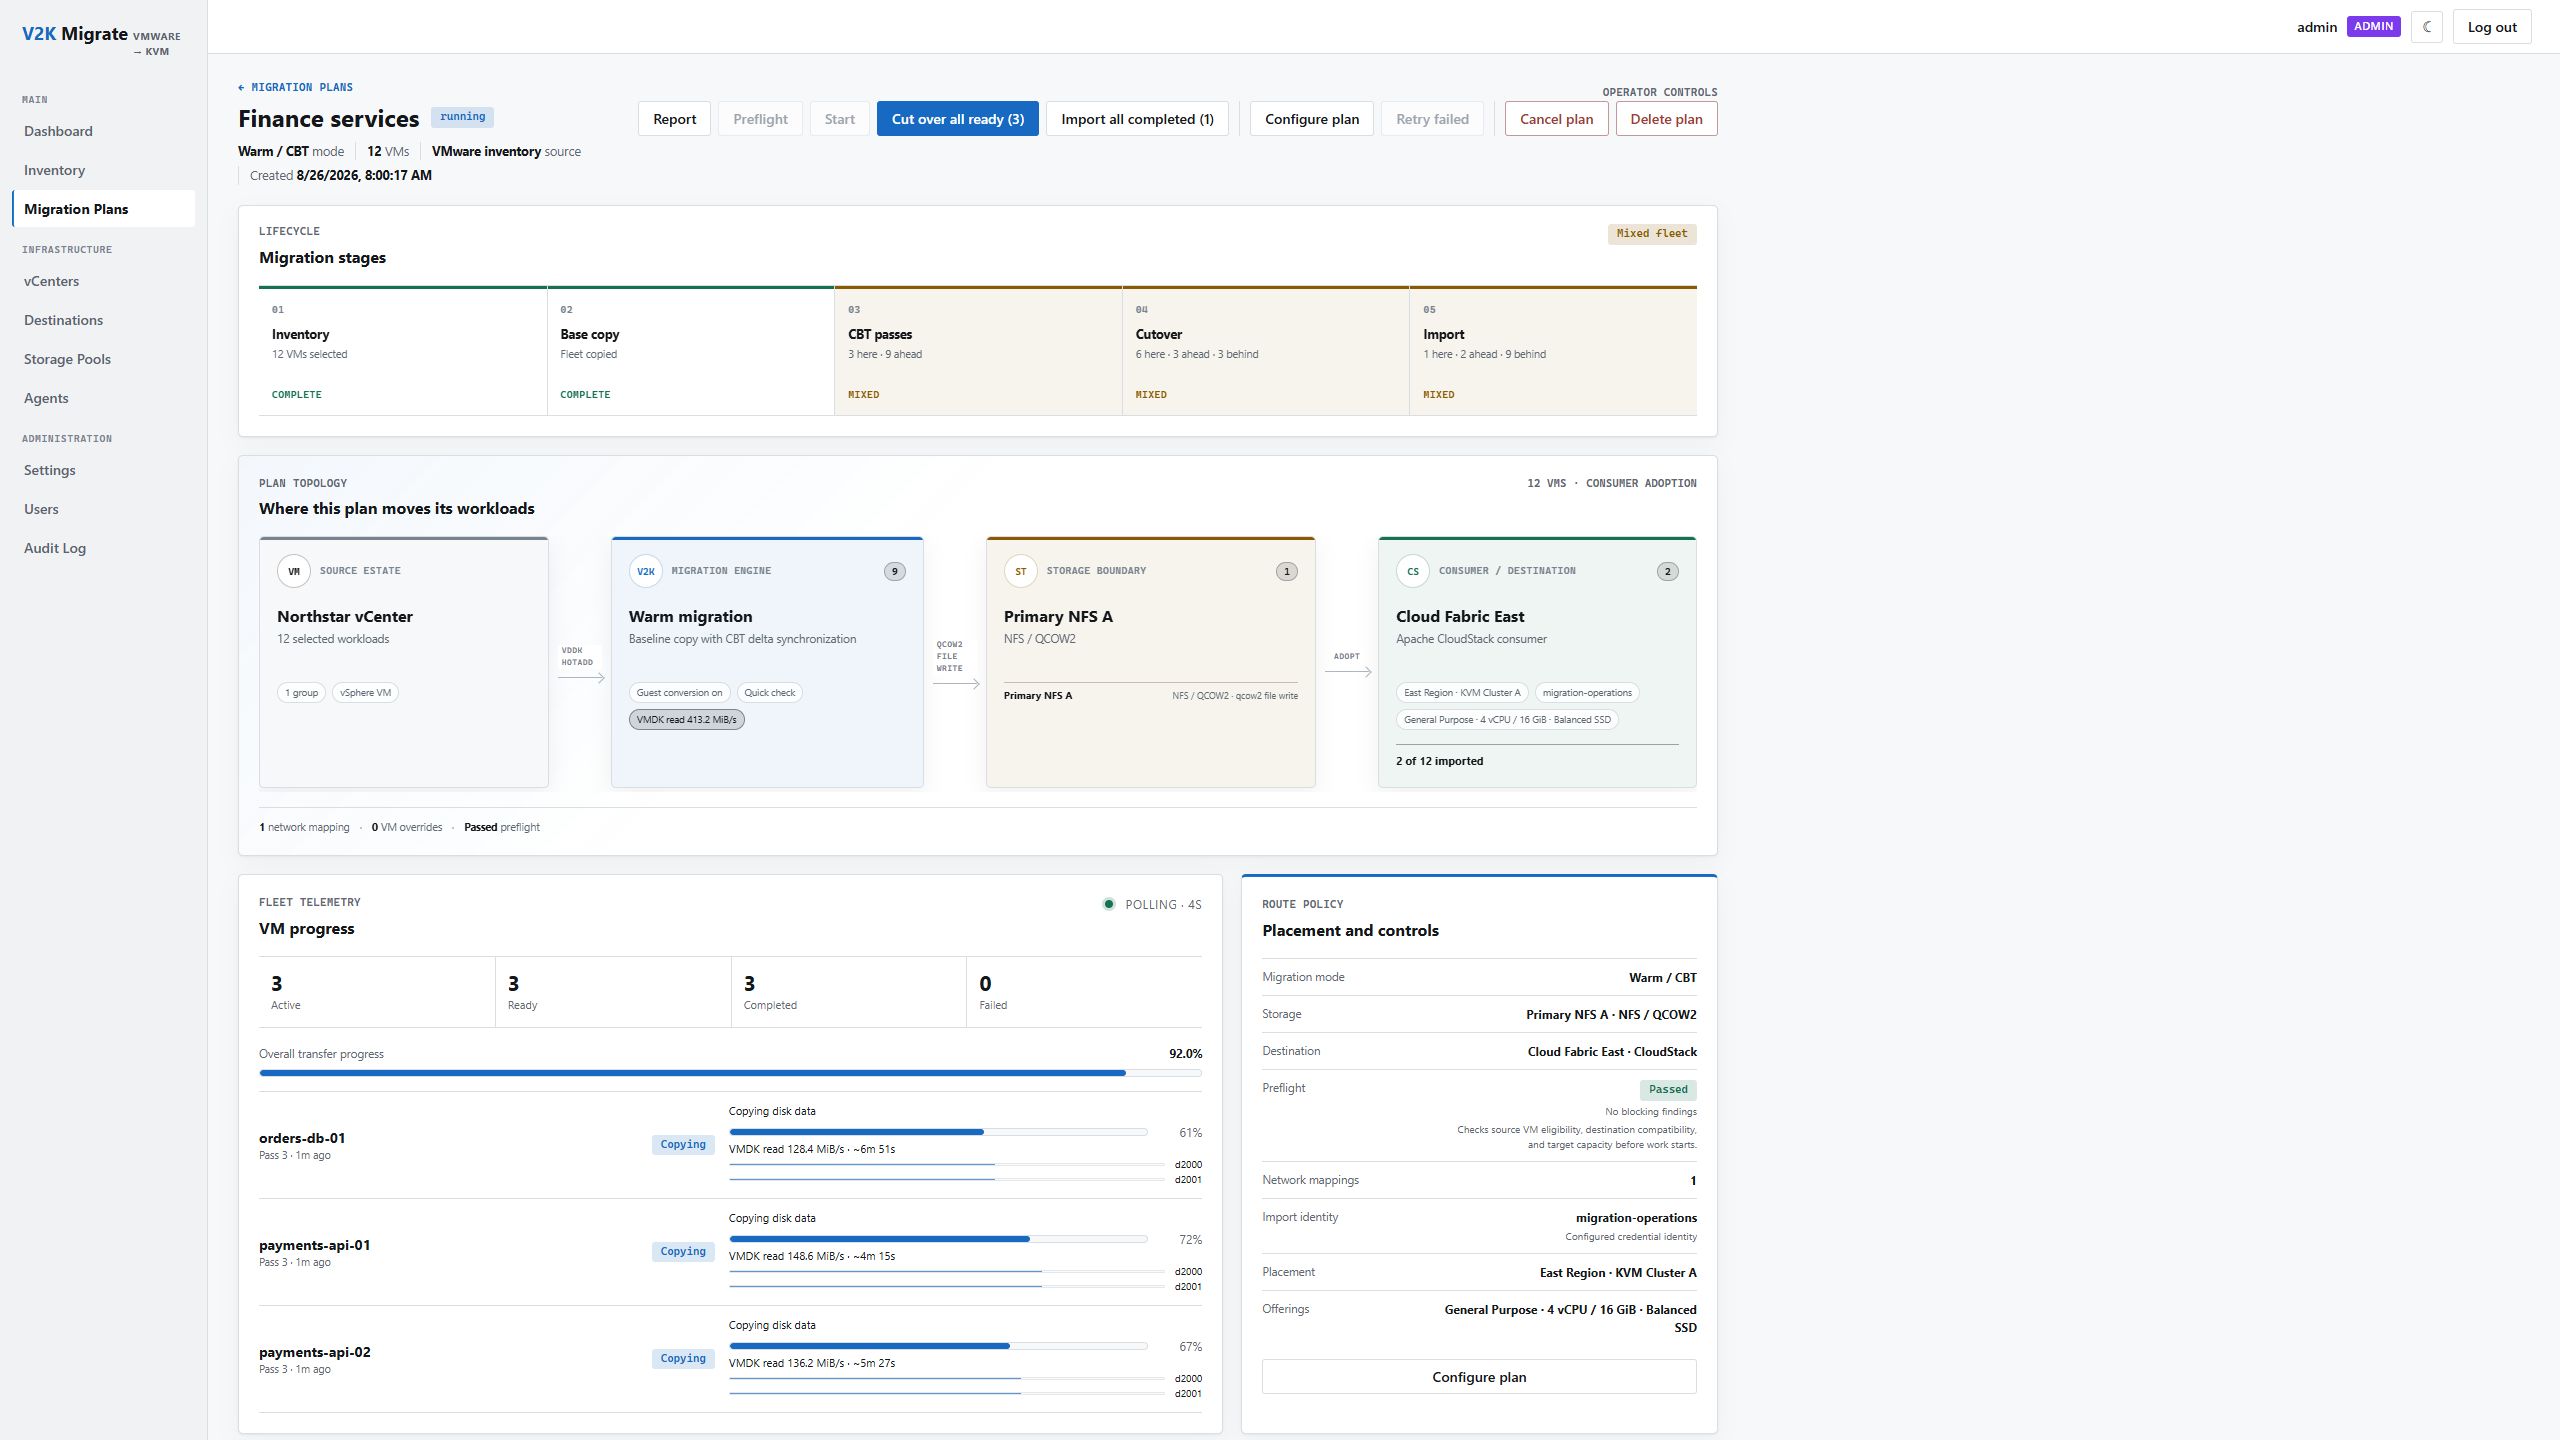Click the orders-db-01 VM name

(x=302, y=1138)
